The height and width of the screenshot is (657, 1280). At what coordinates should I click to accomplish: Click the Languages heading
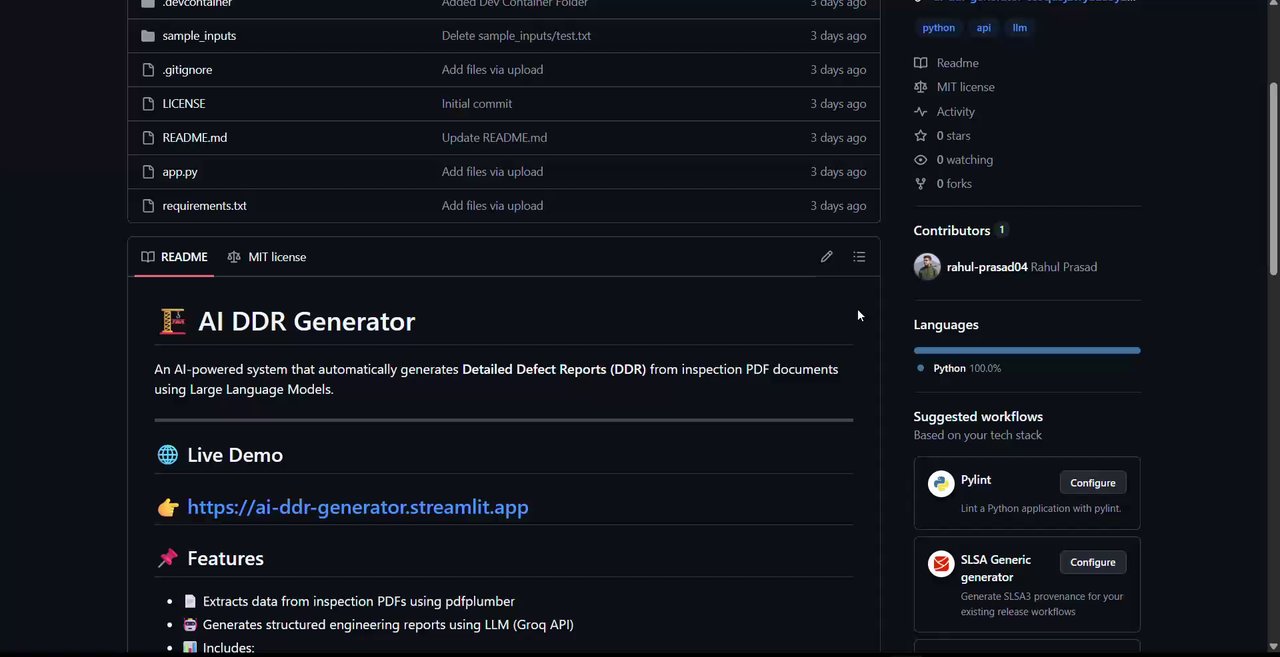tap(946, 325)
